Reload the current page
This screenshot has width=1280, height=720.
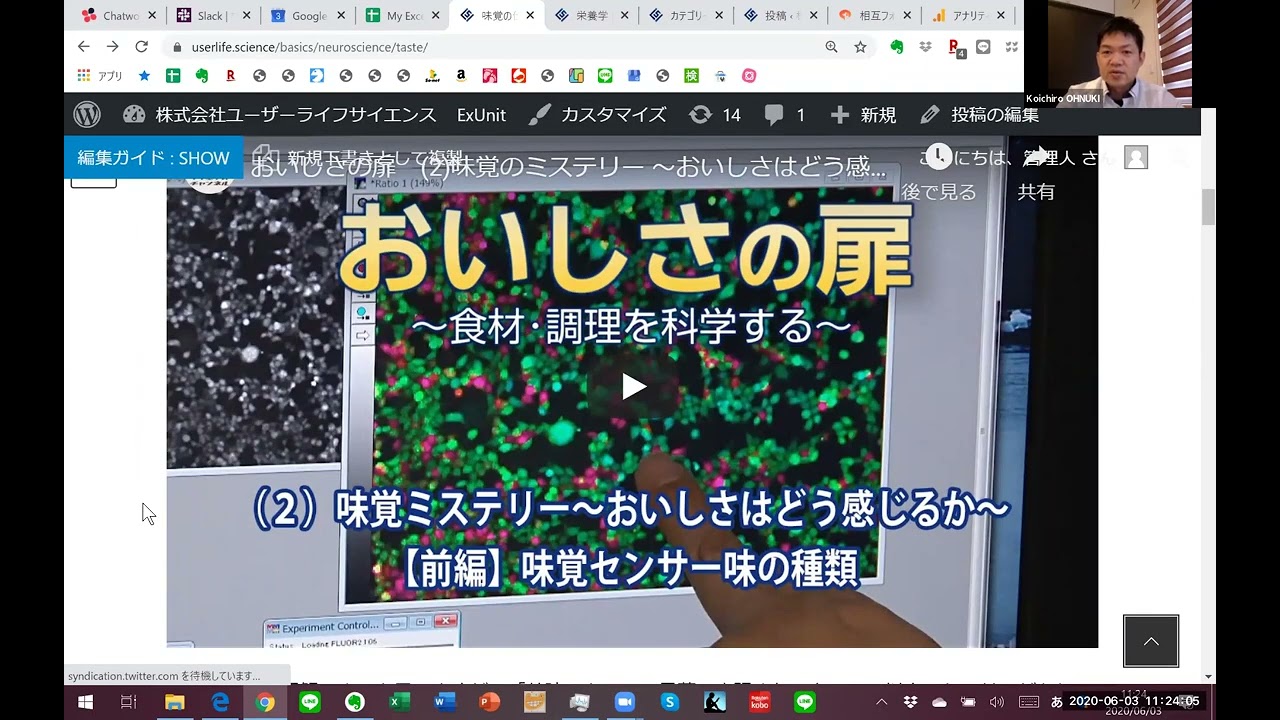click(x=142, y=47)
